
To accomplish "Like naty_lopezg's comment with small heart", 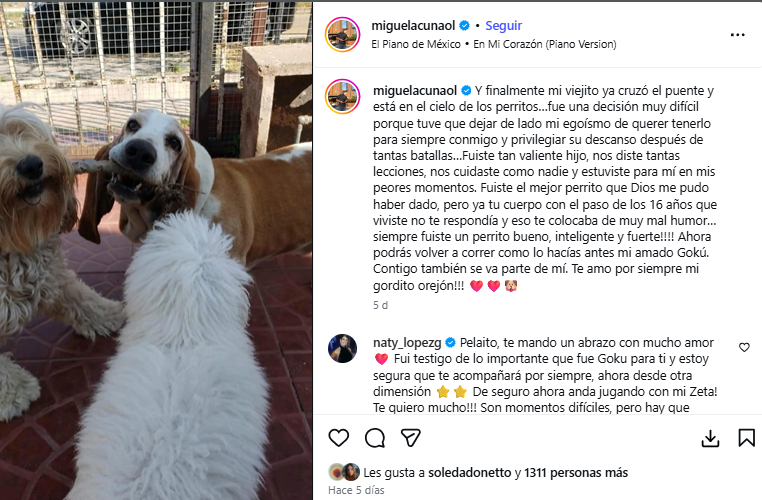I will [x=744, y=347].
